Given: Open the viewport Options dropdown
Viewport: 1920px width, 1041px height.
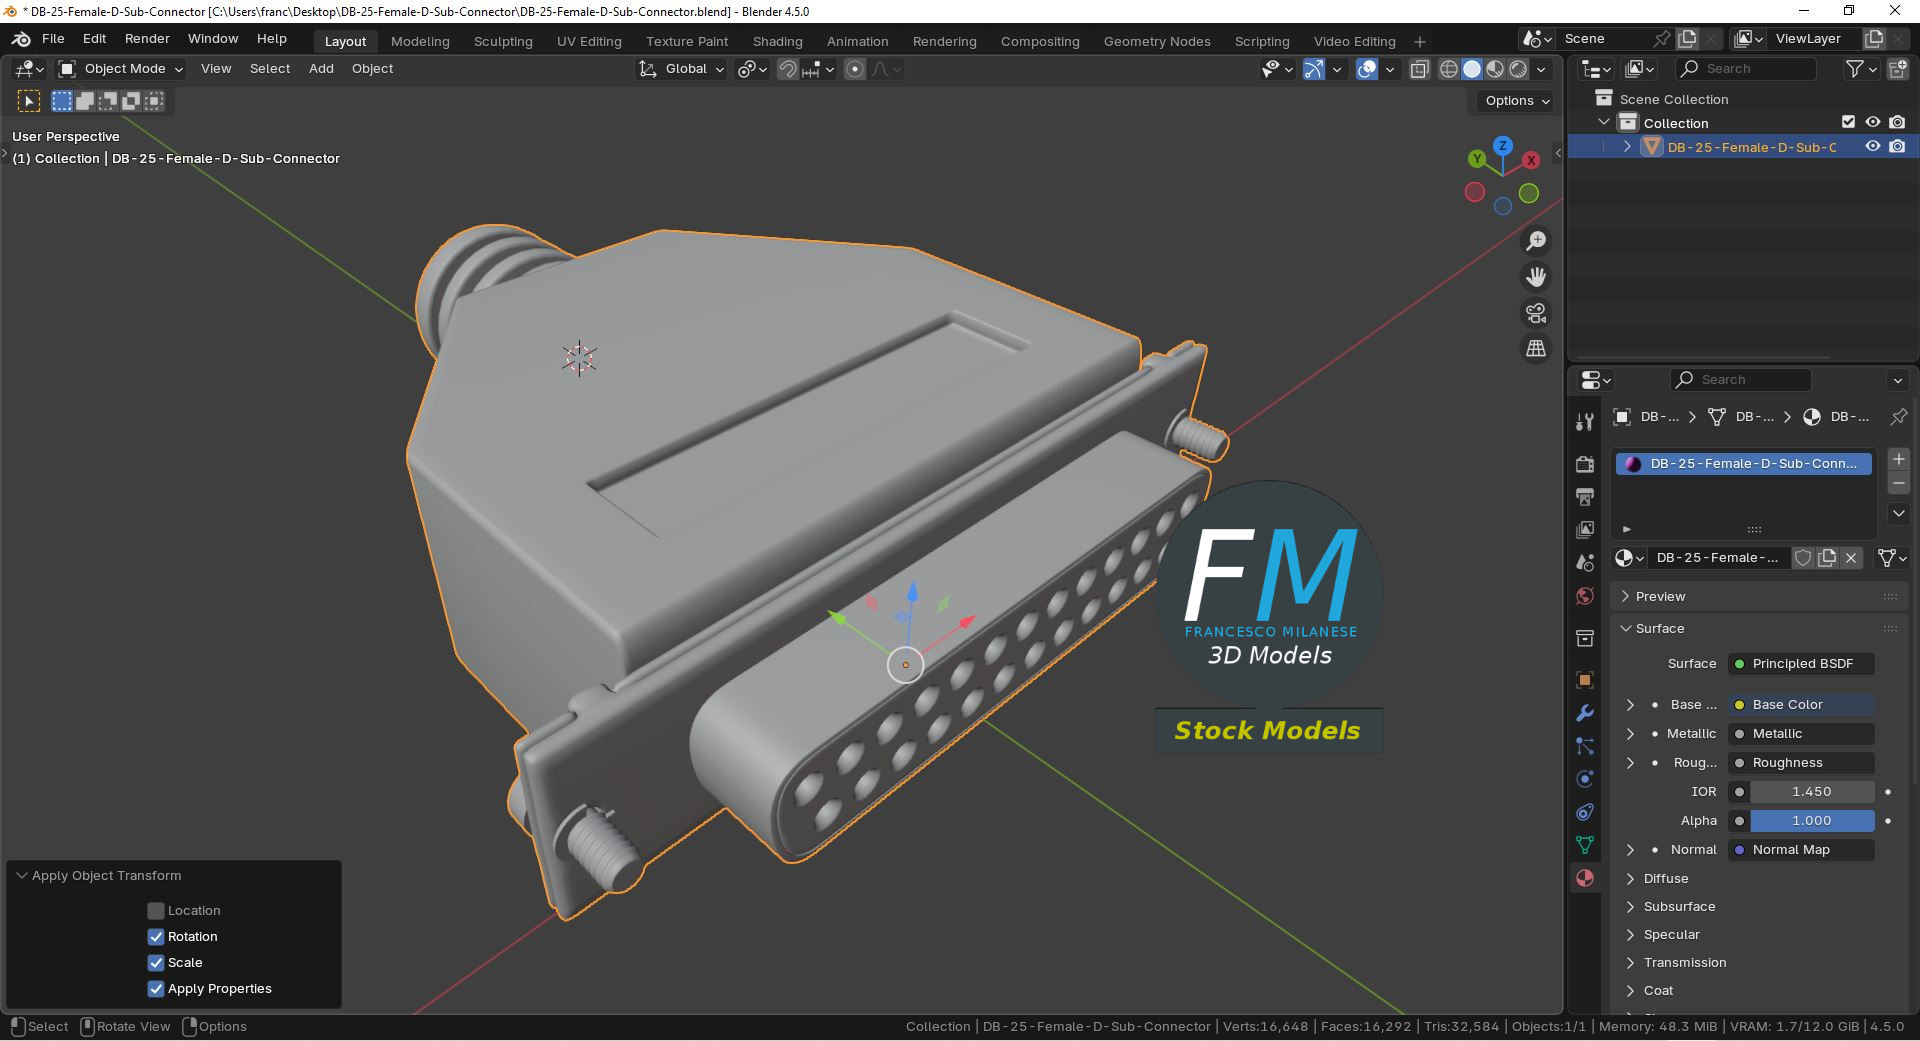Looking at the screenshot, I should [1517, 101].
